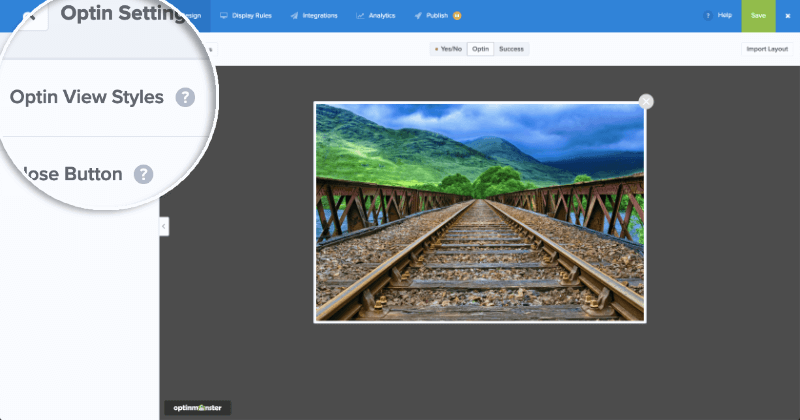Switch to the Integrations tab

tap(314, 16)
